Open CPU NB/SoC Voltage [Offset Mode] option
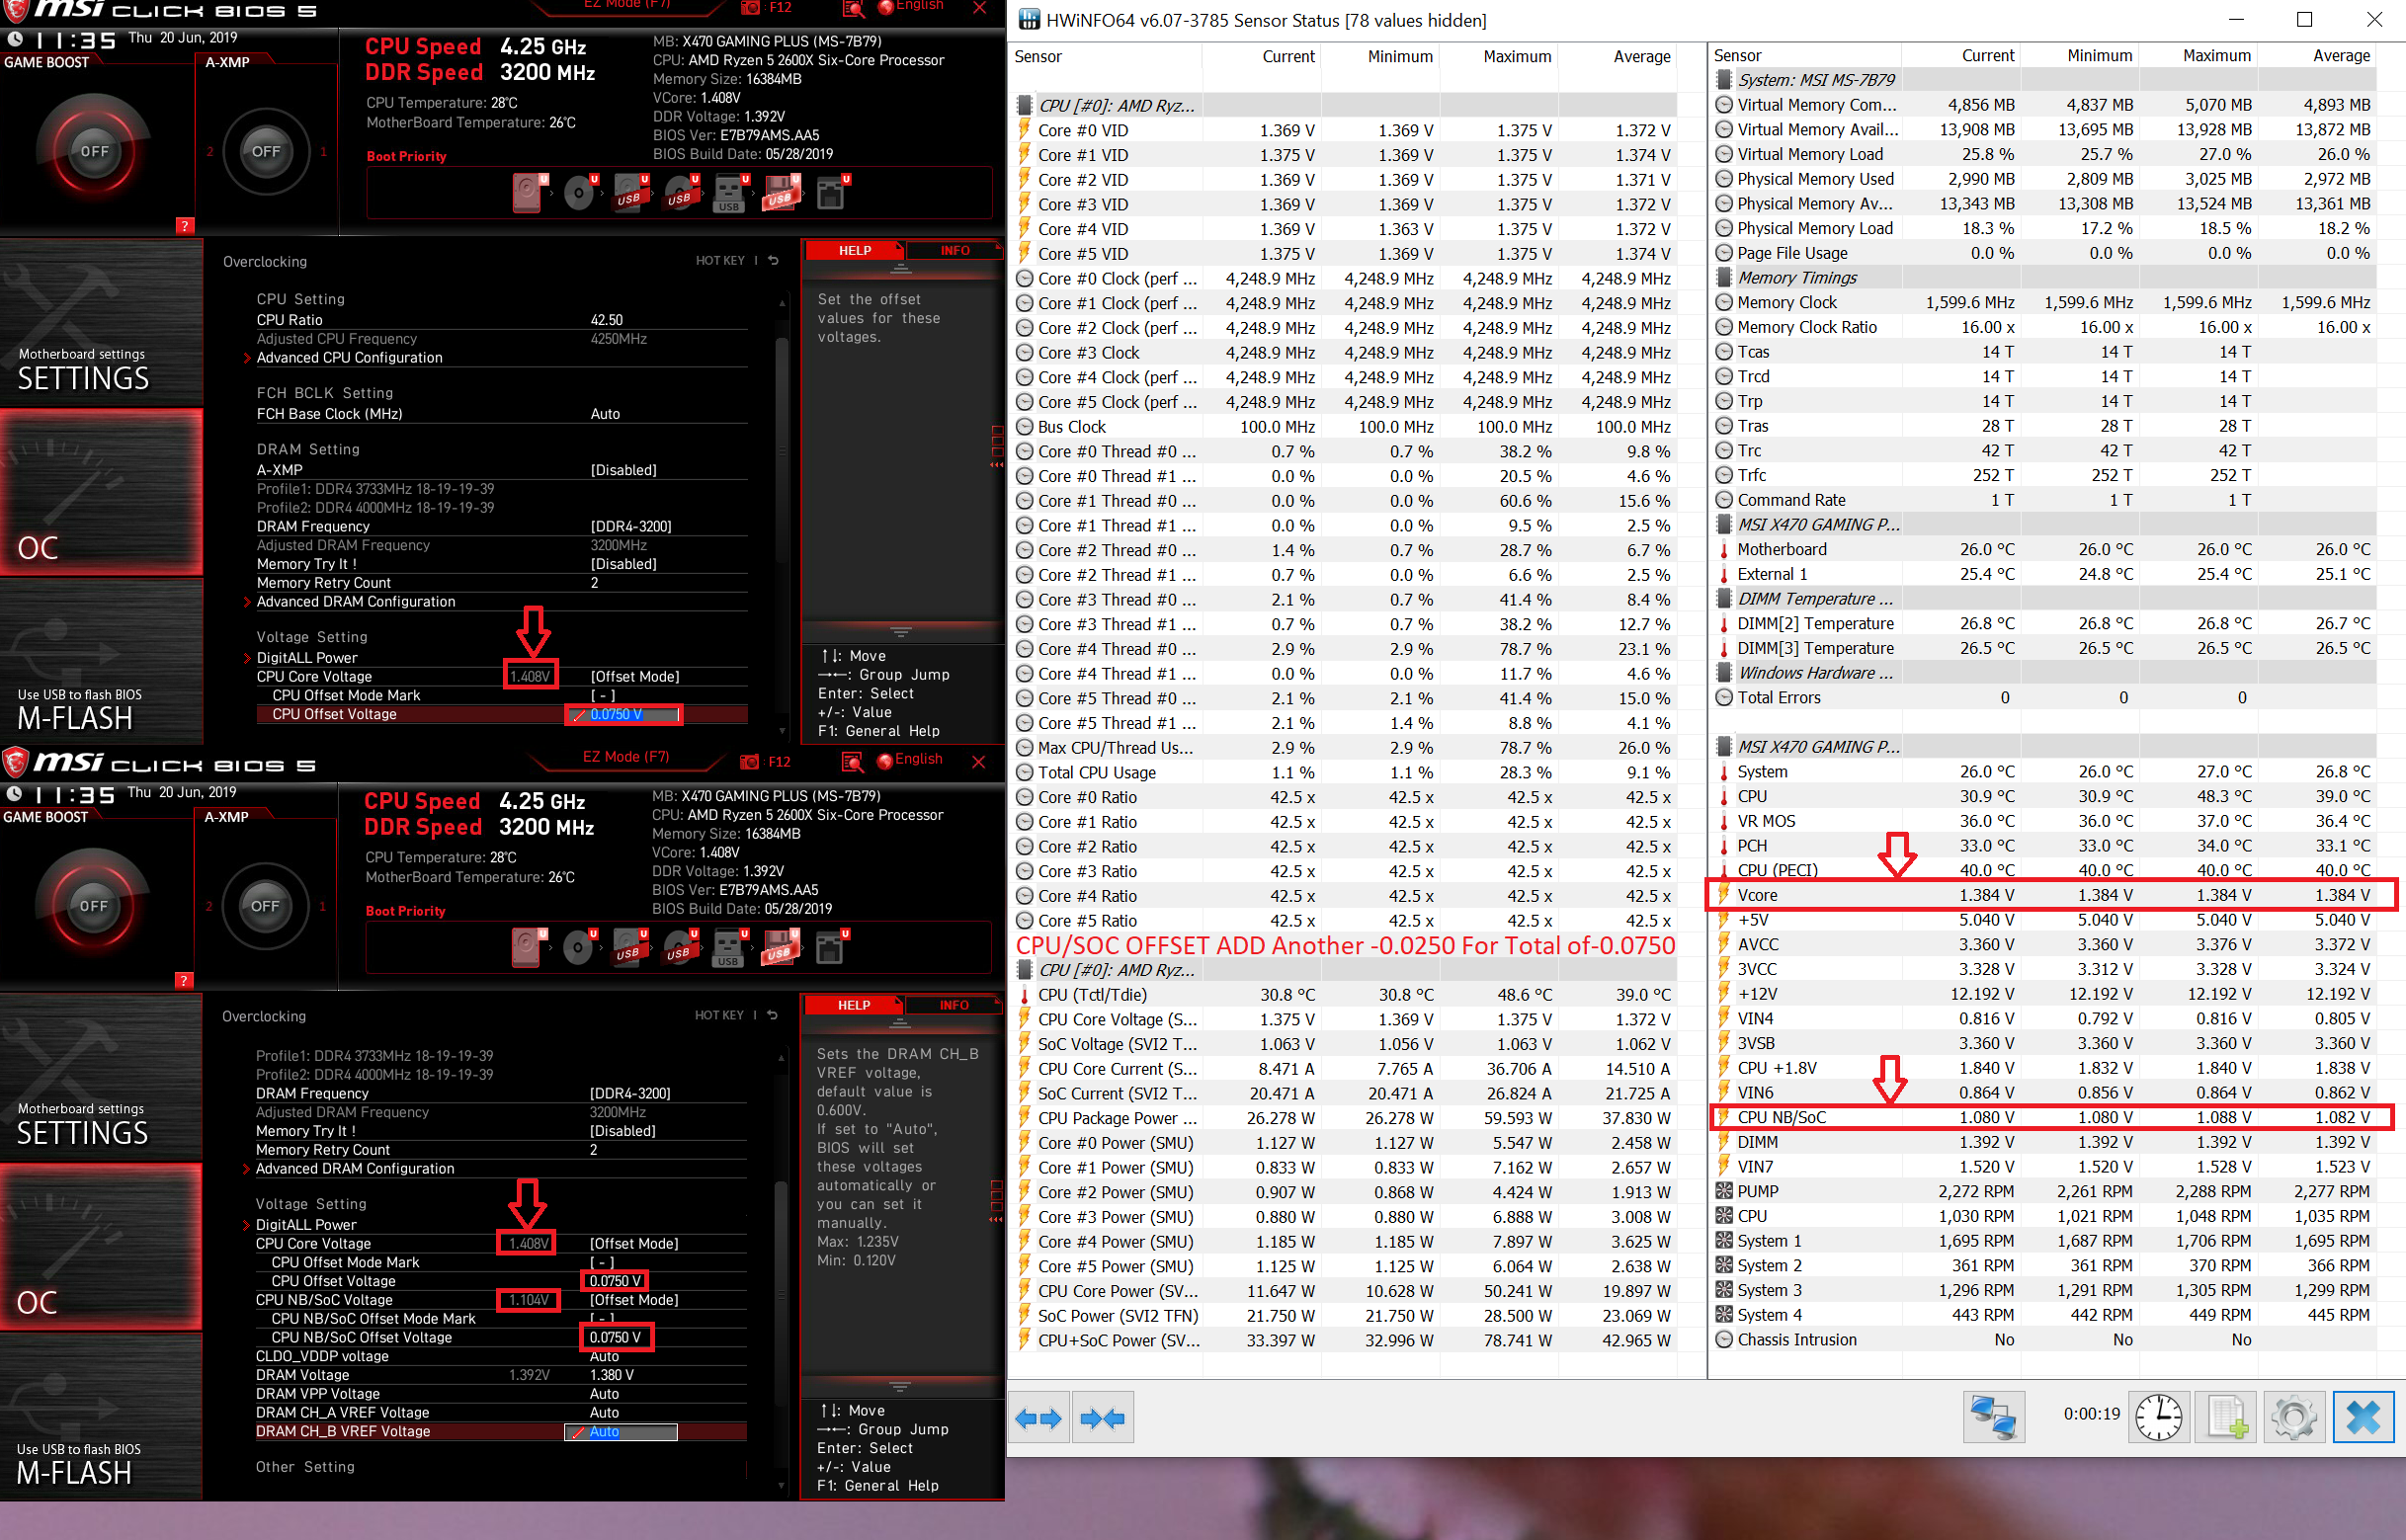 point(633,1300)
